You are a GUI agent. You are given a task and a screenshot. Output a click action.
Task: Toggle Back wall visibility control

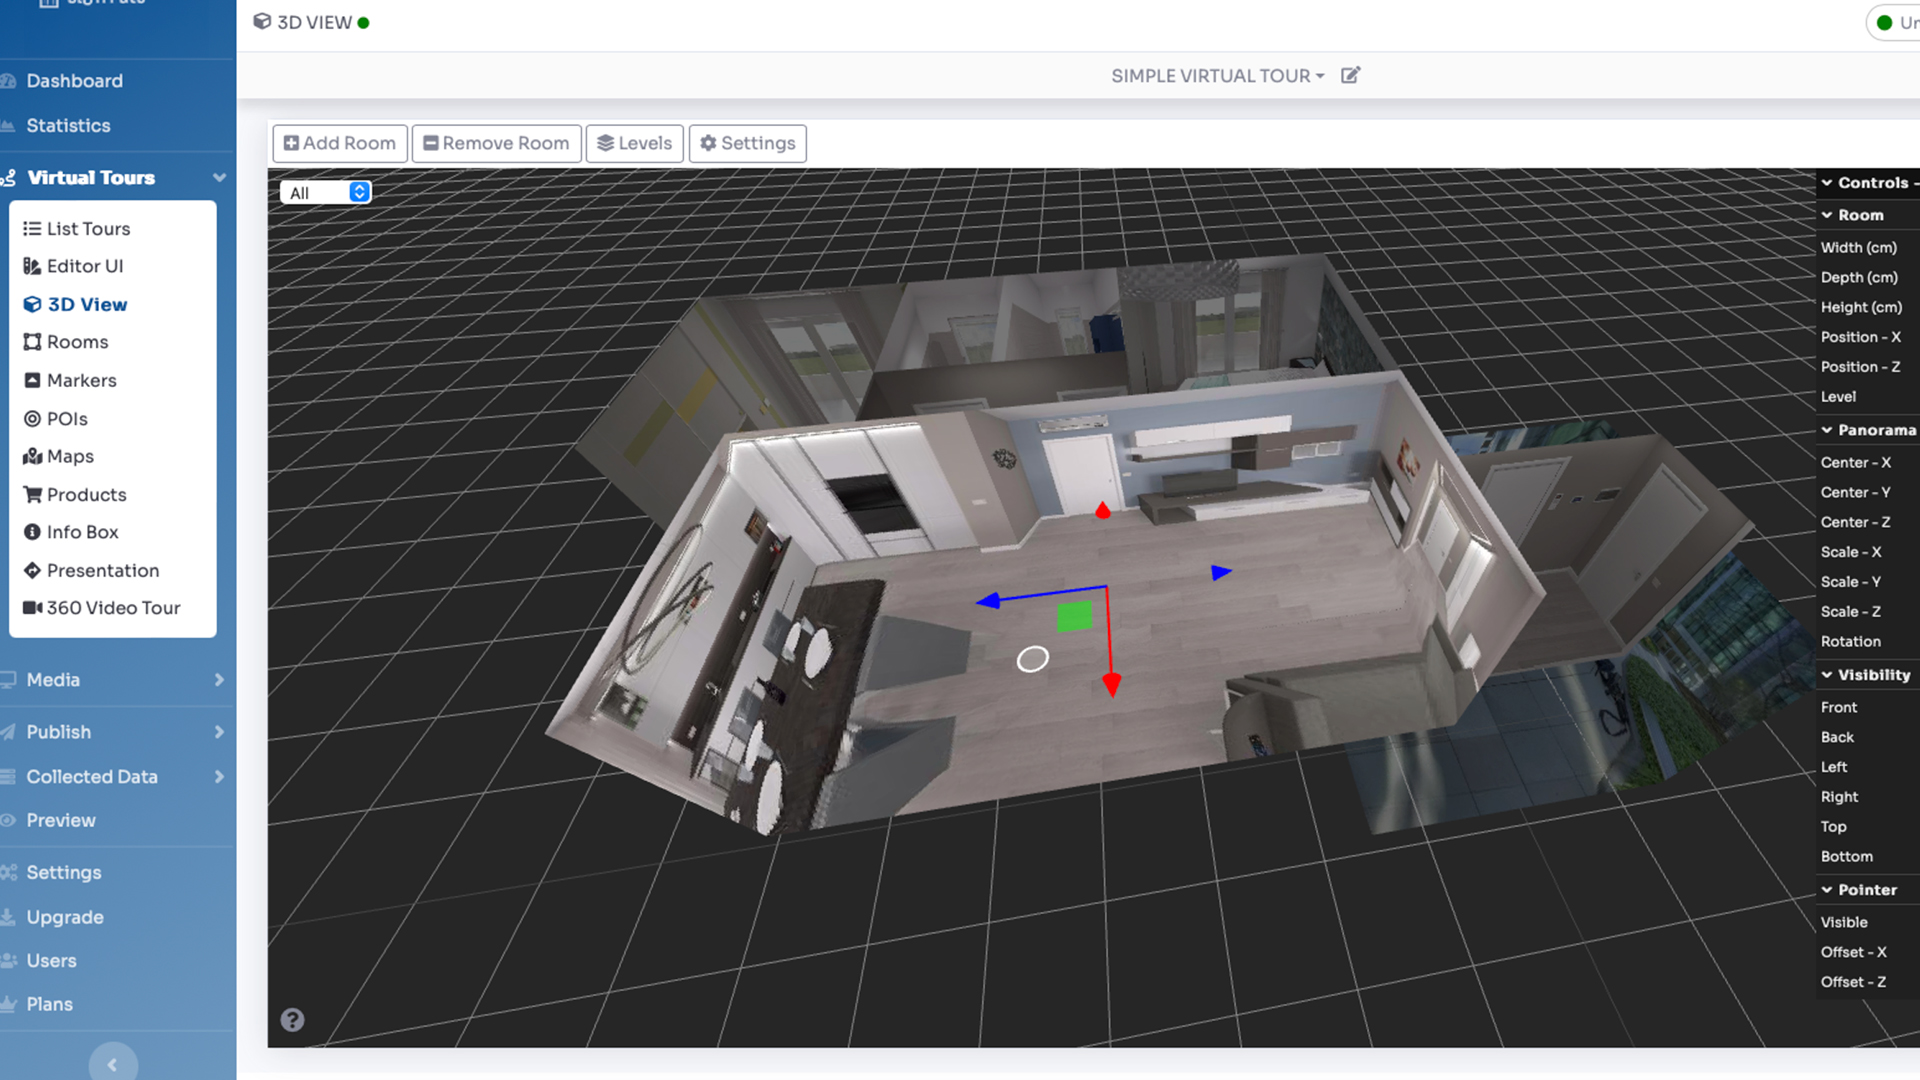point(1868,737)
